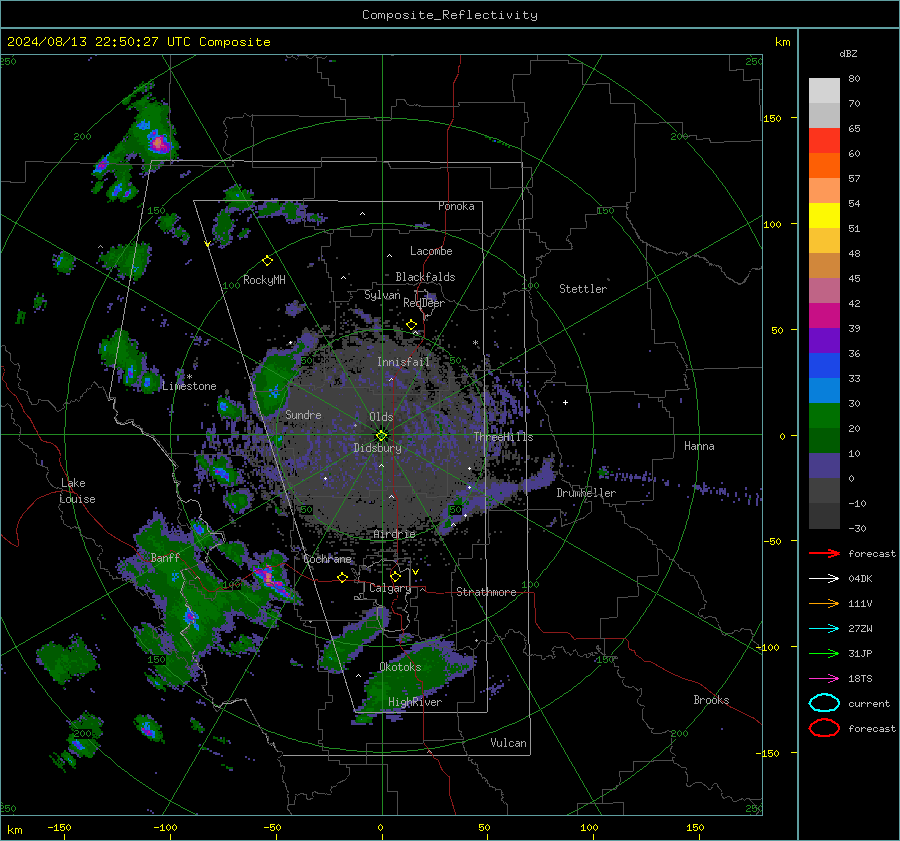This screenshot has width=900, height=841.
Task: Click the 150 value on right axis
Action: tap(773, 118)
